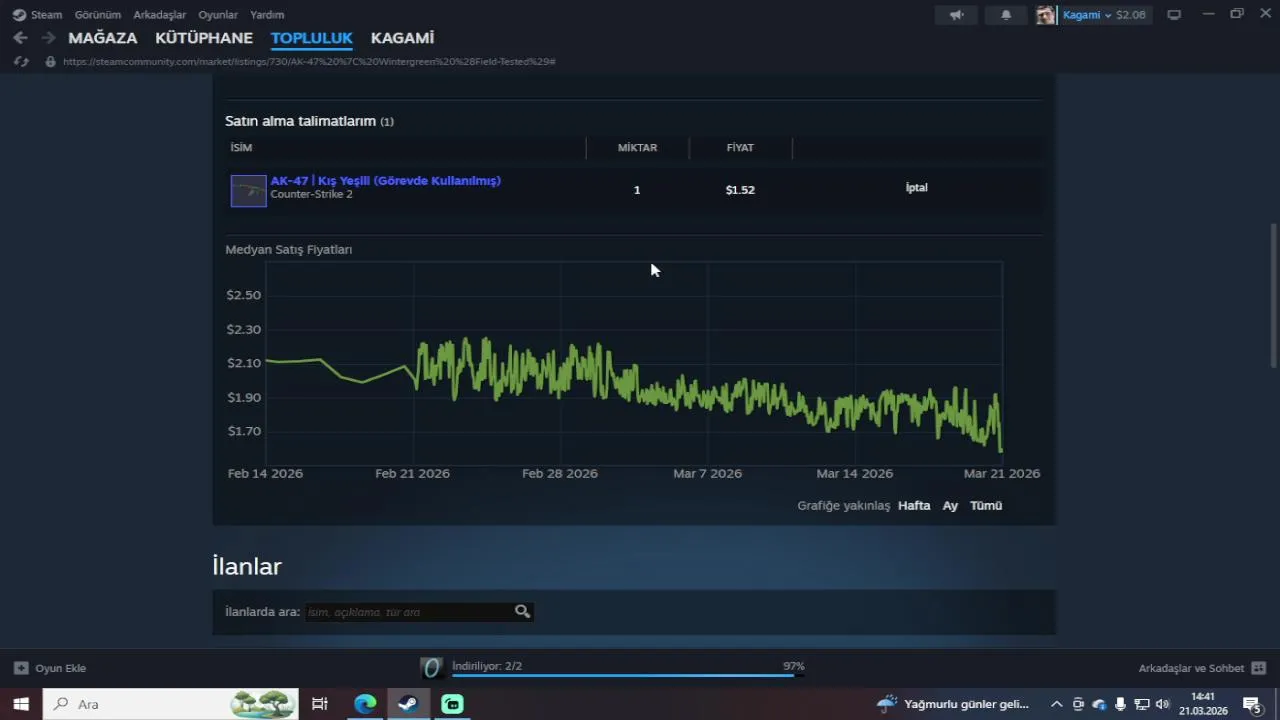The image size is (1280, 720).
Task: Click the Windows search box Ara
Action: [170, 704]
